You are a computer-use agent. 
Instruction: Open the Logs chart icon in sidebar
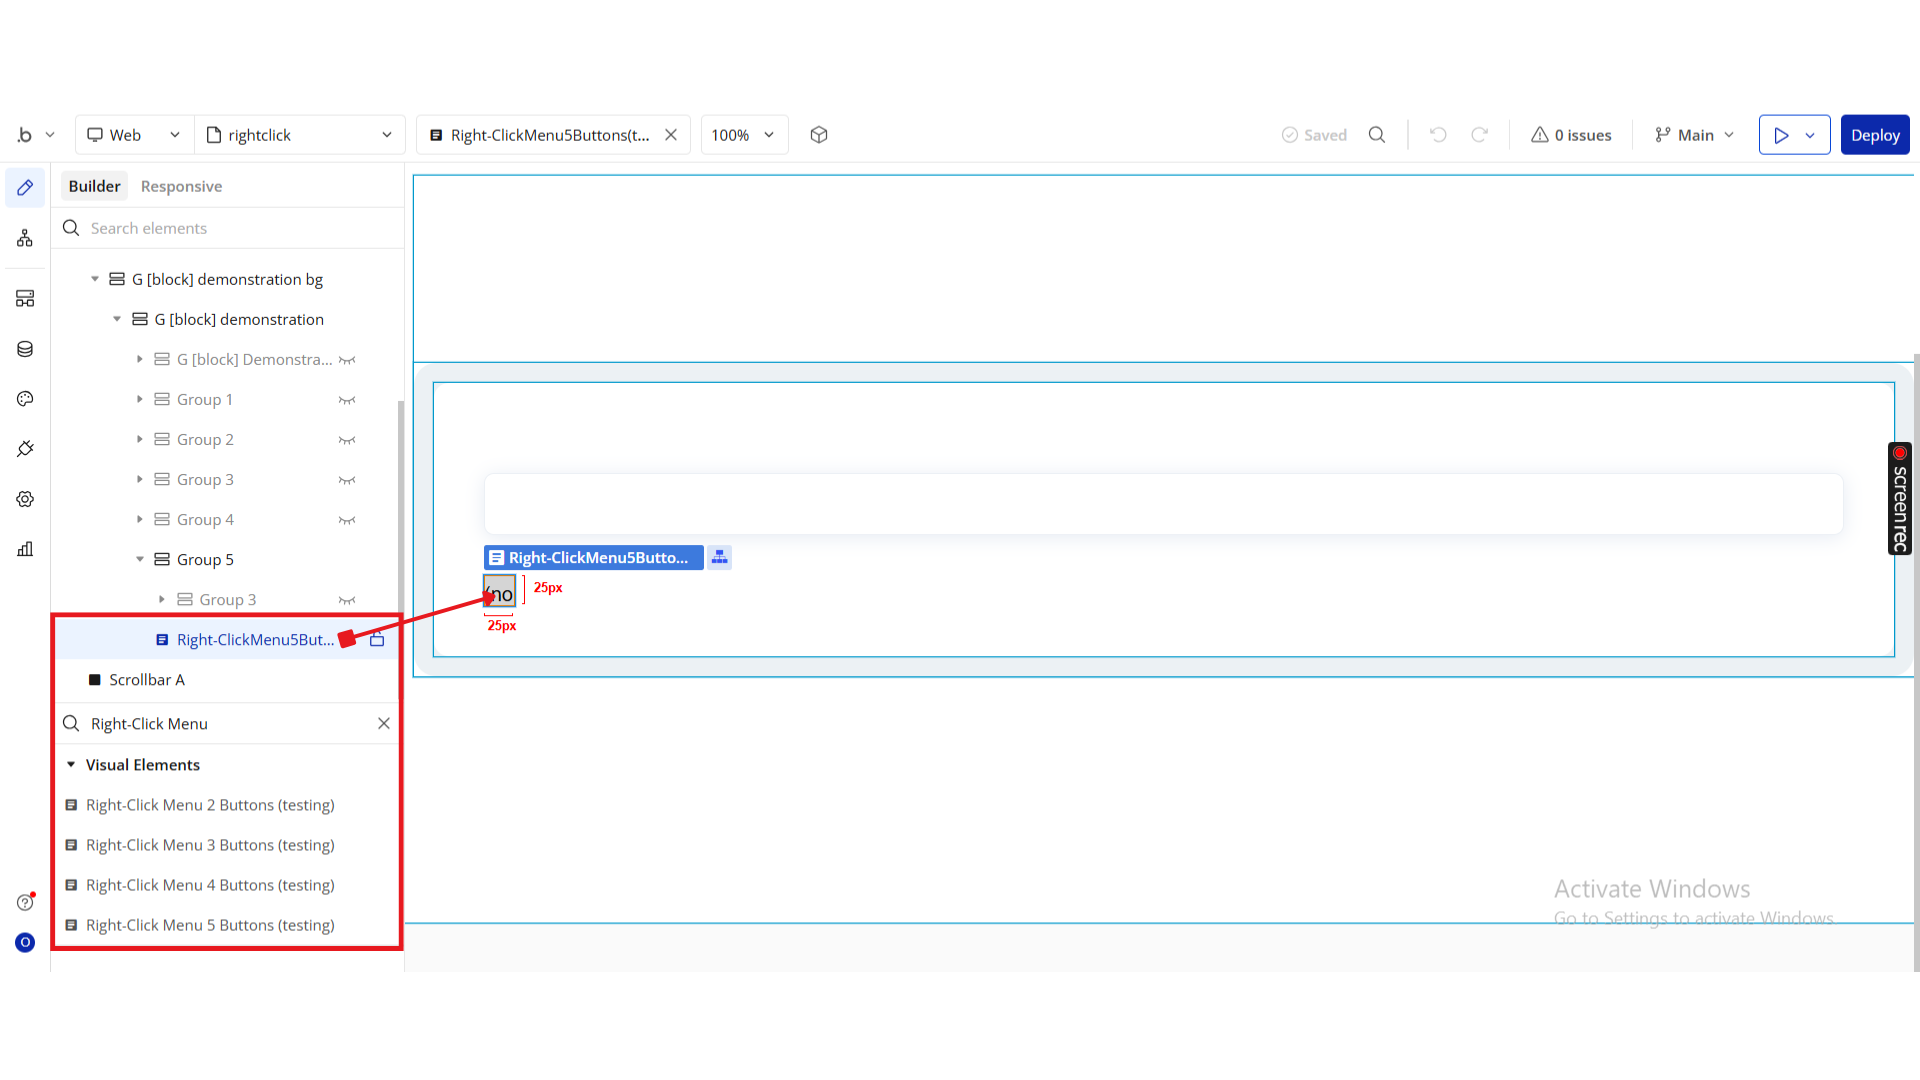click(x=25, y=549)
